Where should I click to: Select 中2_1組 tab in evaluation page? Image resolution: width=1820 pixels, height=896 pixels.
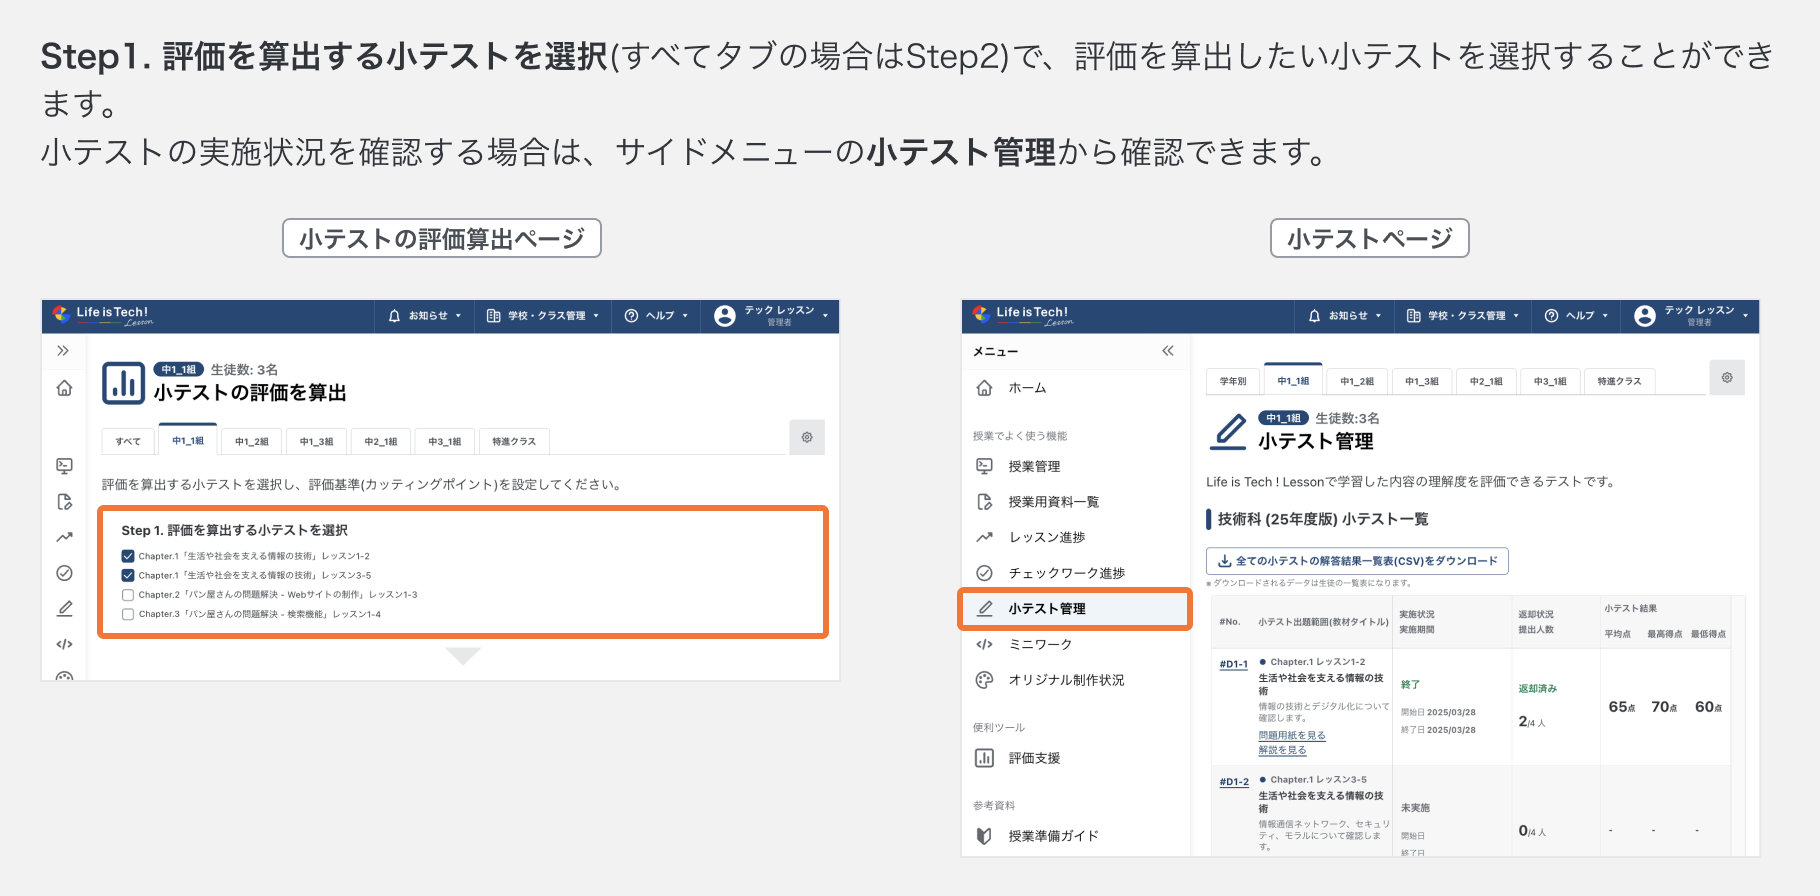tap(381, 441)
